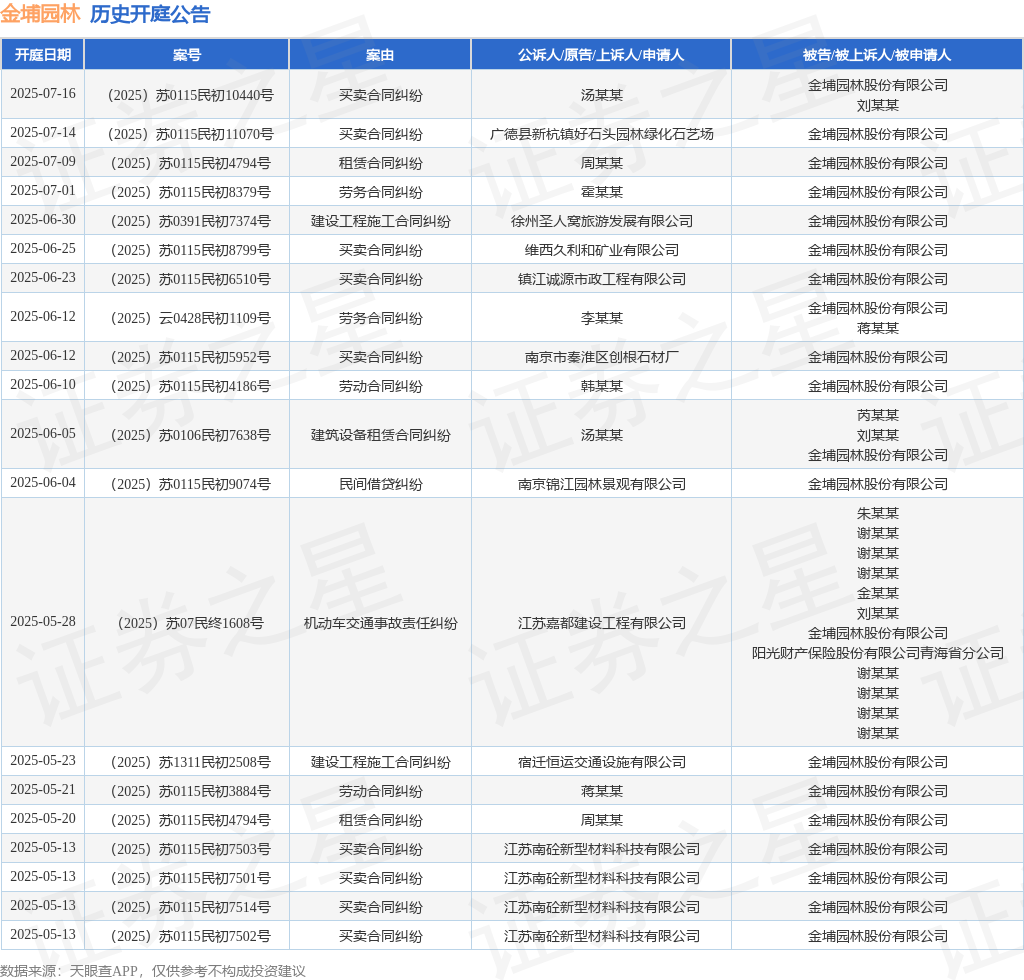This screenshot has height=980, width=1024.
Task: Select case number 苏0115民初11070号
Action: point(191,134)
